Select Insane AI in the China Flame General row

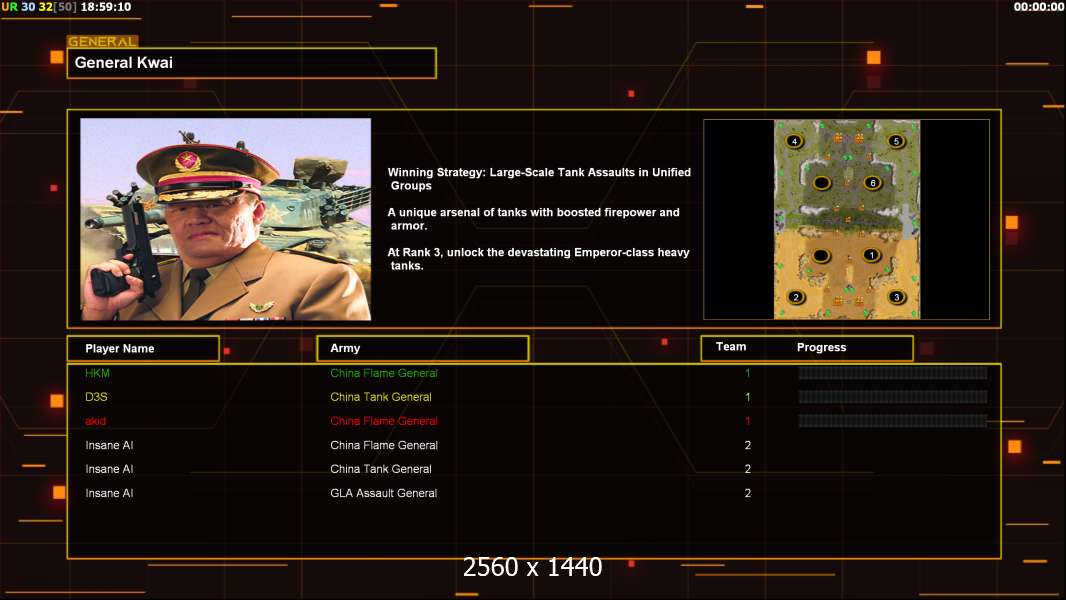point(109,445)
